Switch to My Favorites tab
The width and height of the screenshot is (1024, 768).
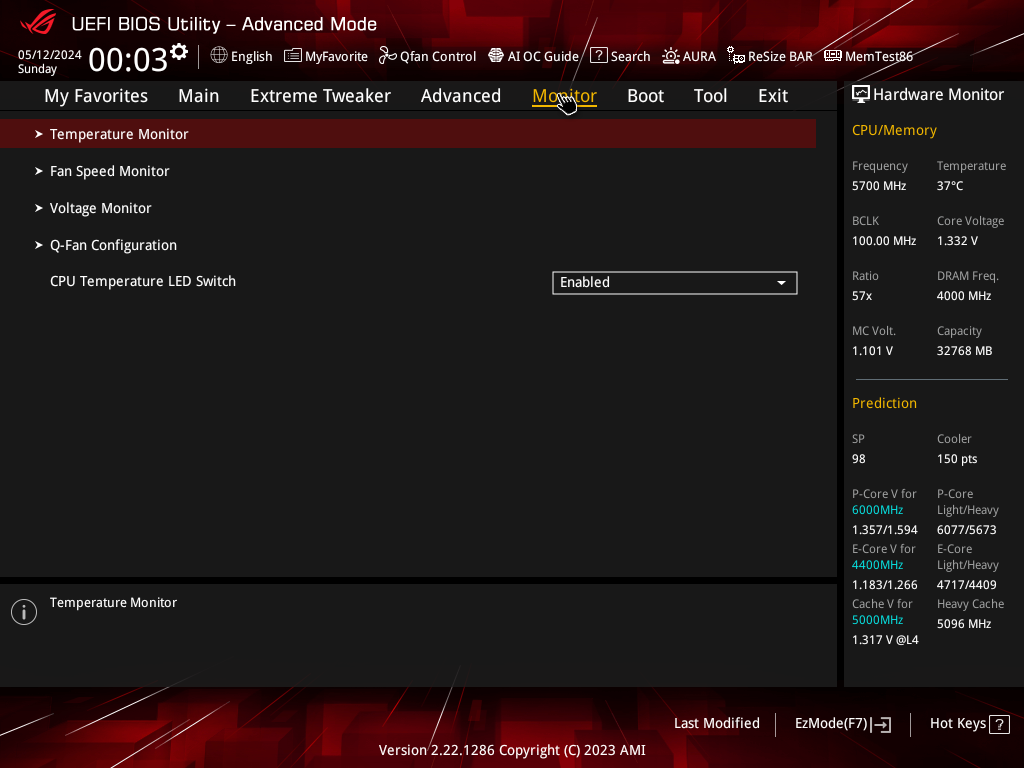(96, 96)
